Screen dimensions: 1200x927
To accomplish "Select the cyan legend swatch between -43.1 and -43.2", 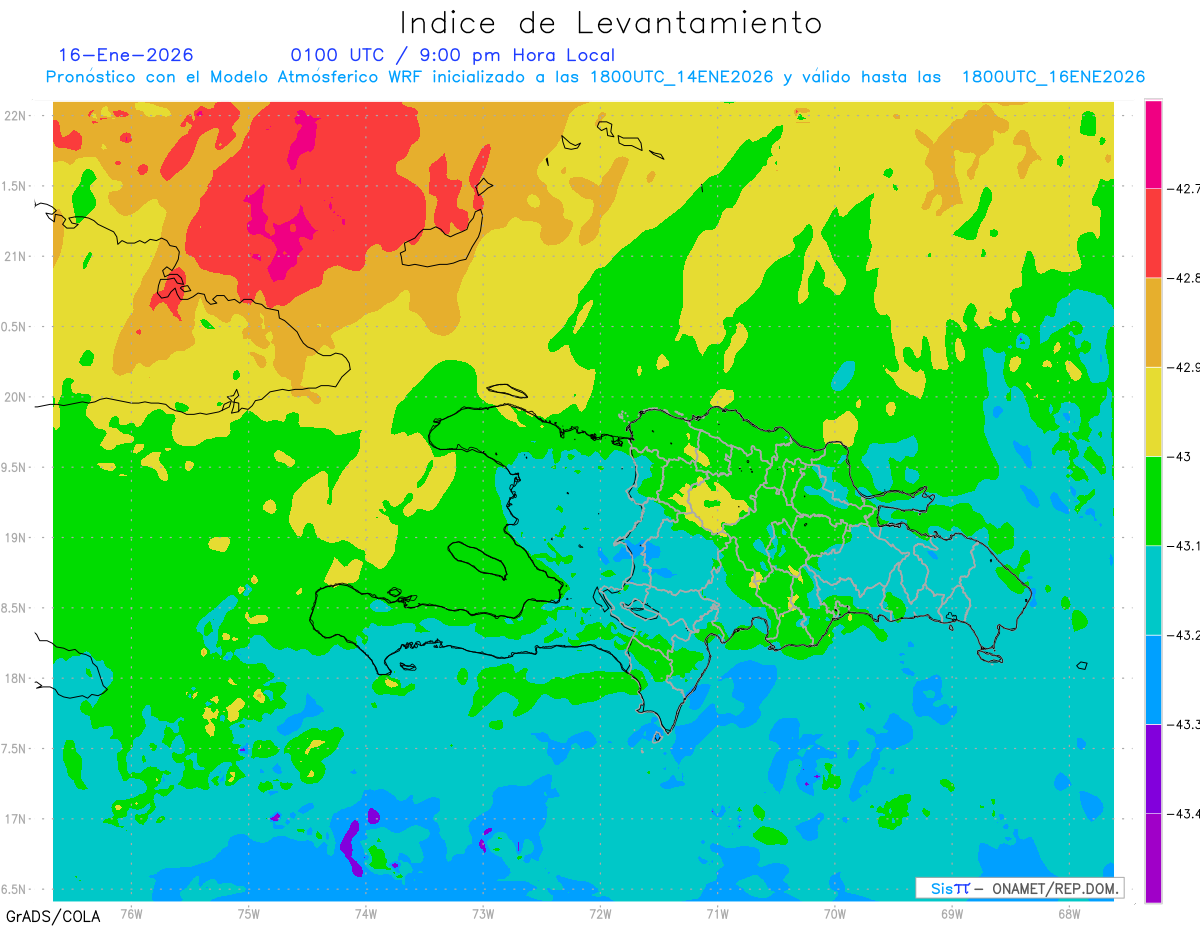I will pyautogui.click(x=1153, y=590).
